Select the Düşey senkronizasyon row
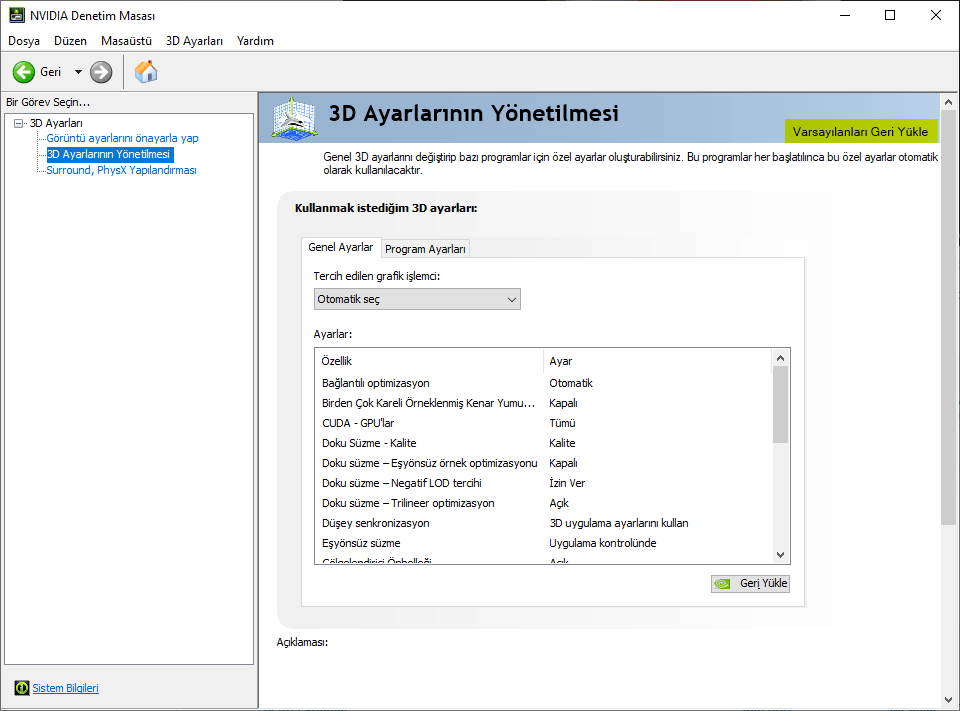Viewport: 960px width, 711px height. 543,524
